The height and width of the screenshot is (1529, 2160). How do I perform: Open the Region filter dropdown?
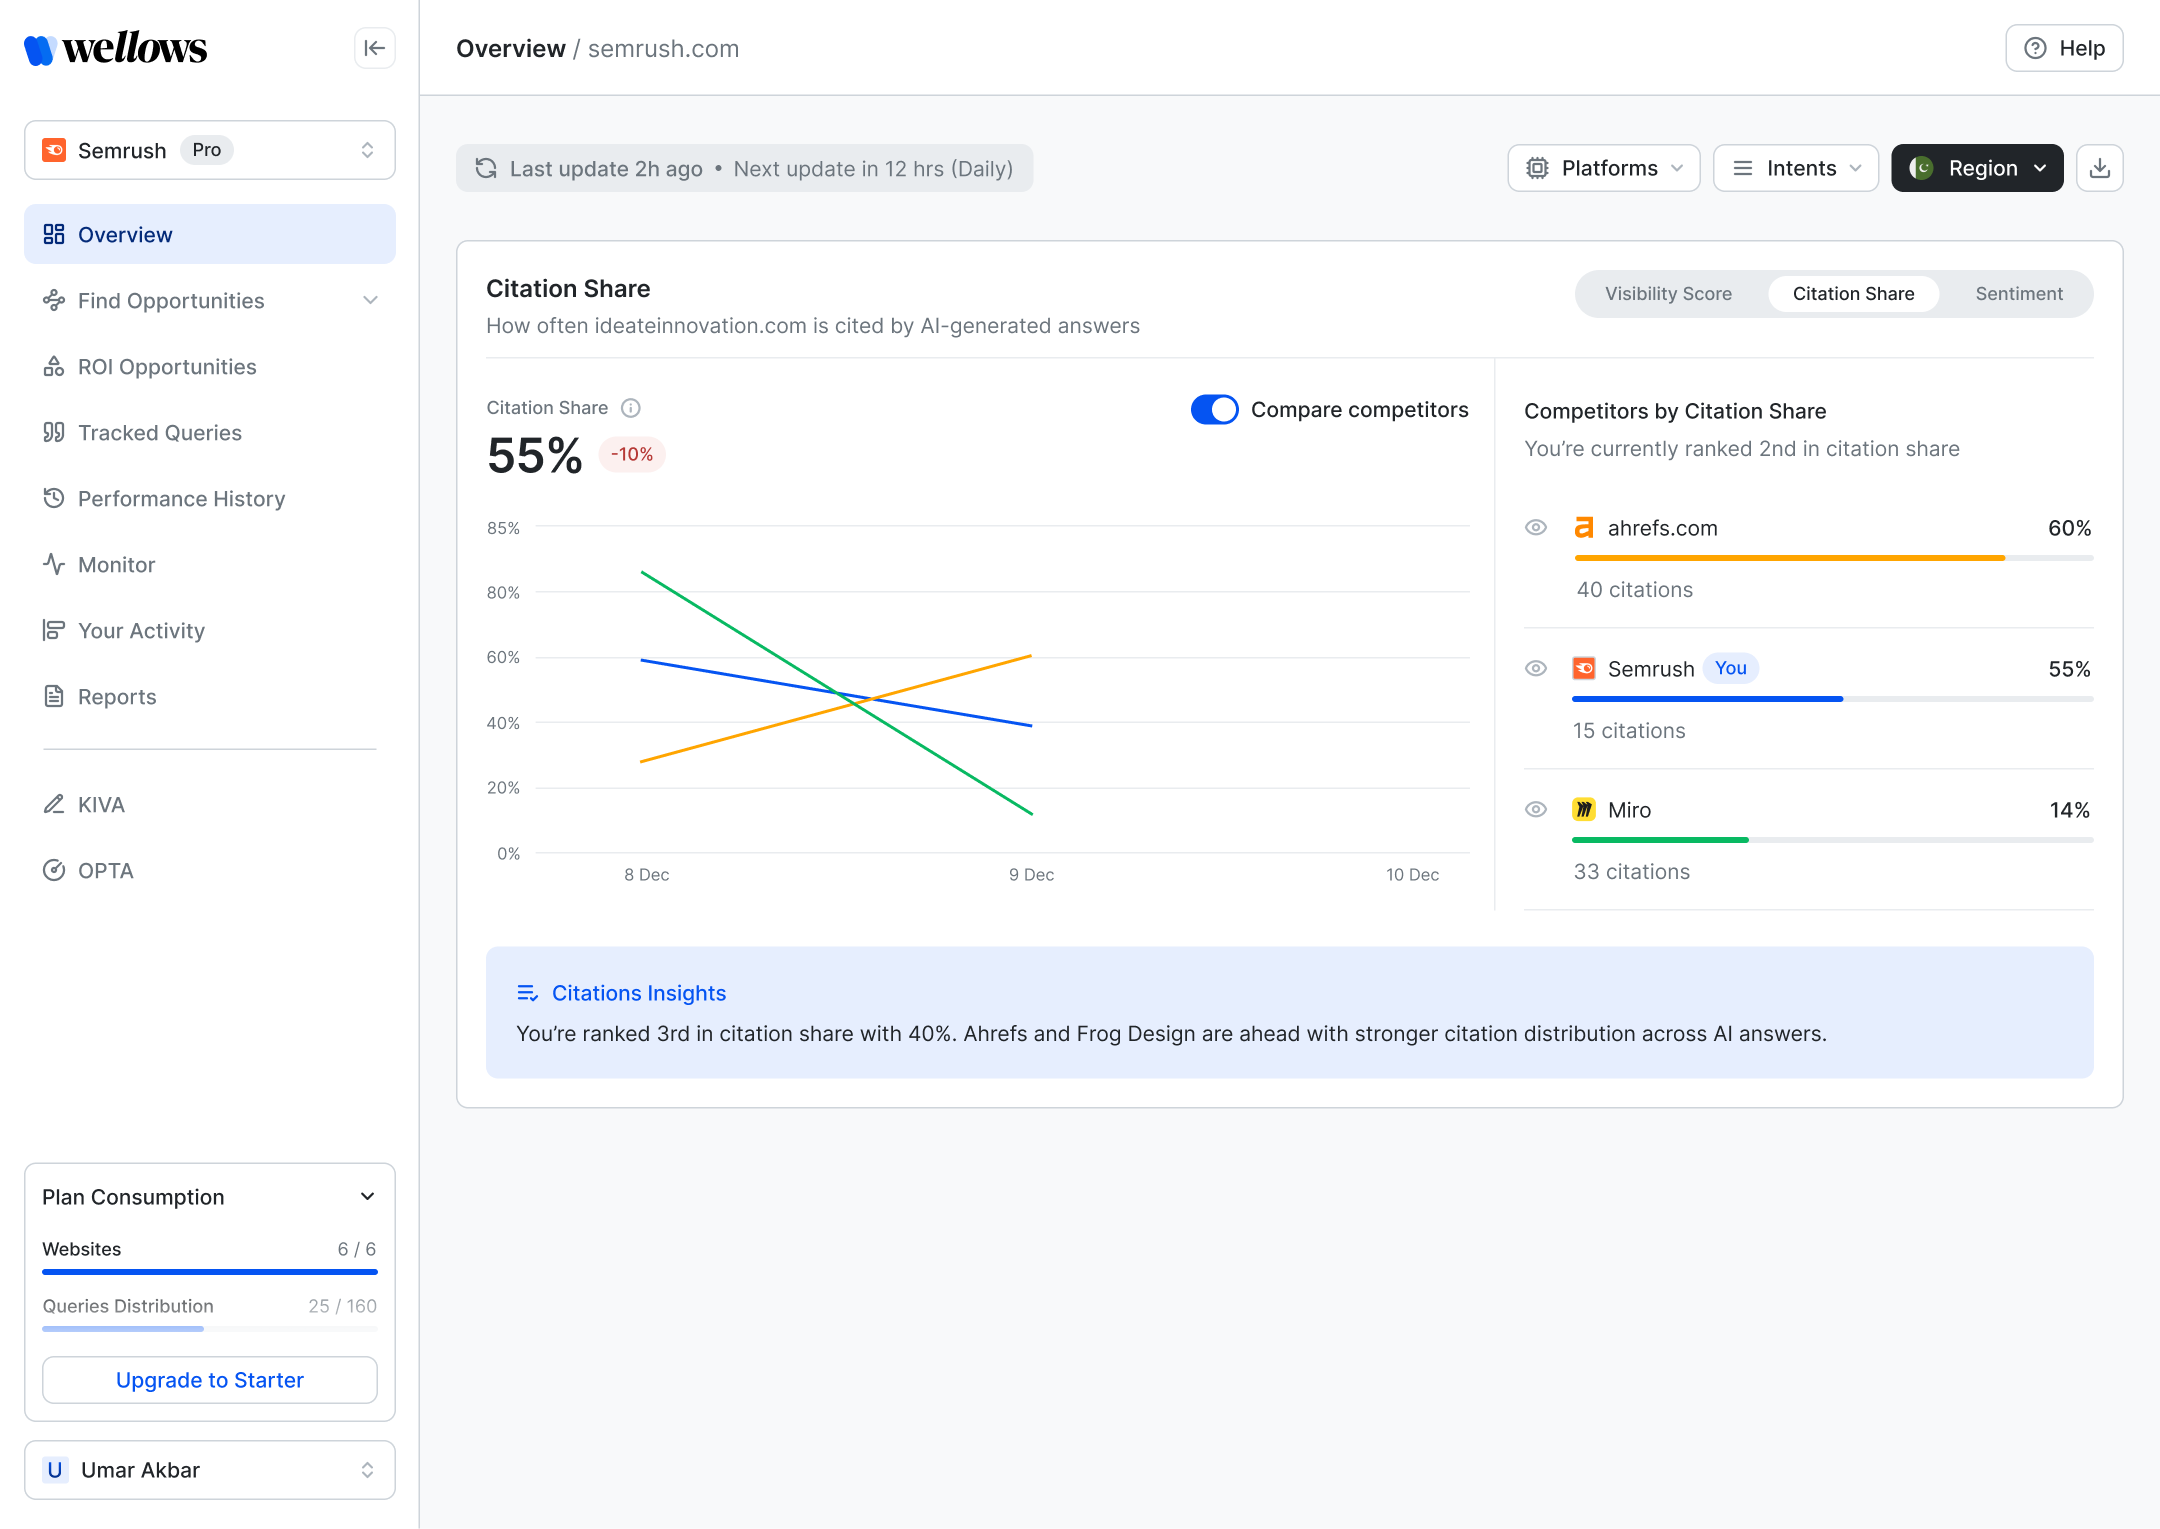[1977, 168]
